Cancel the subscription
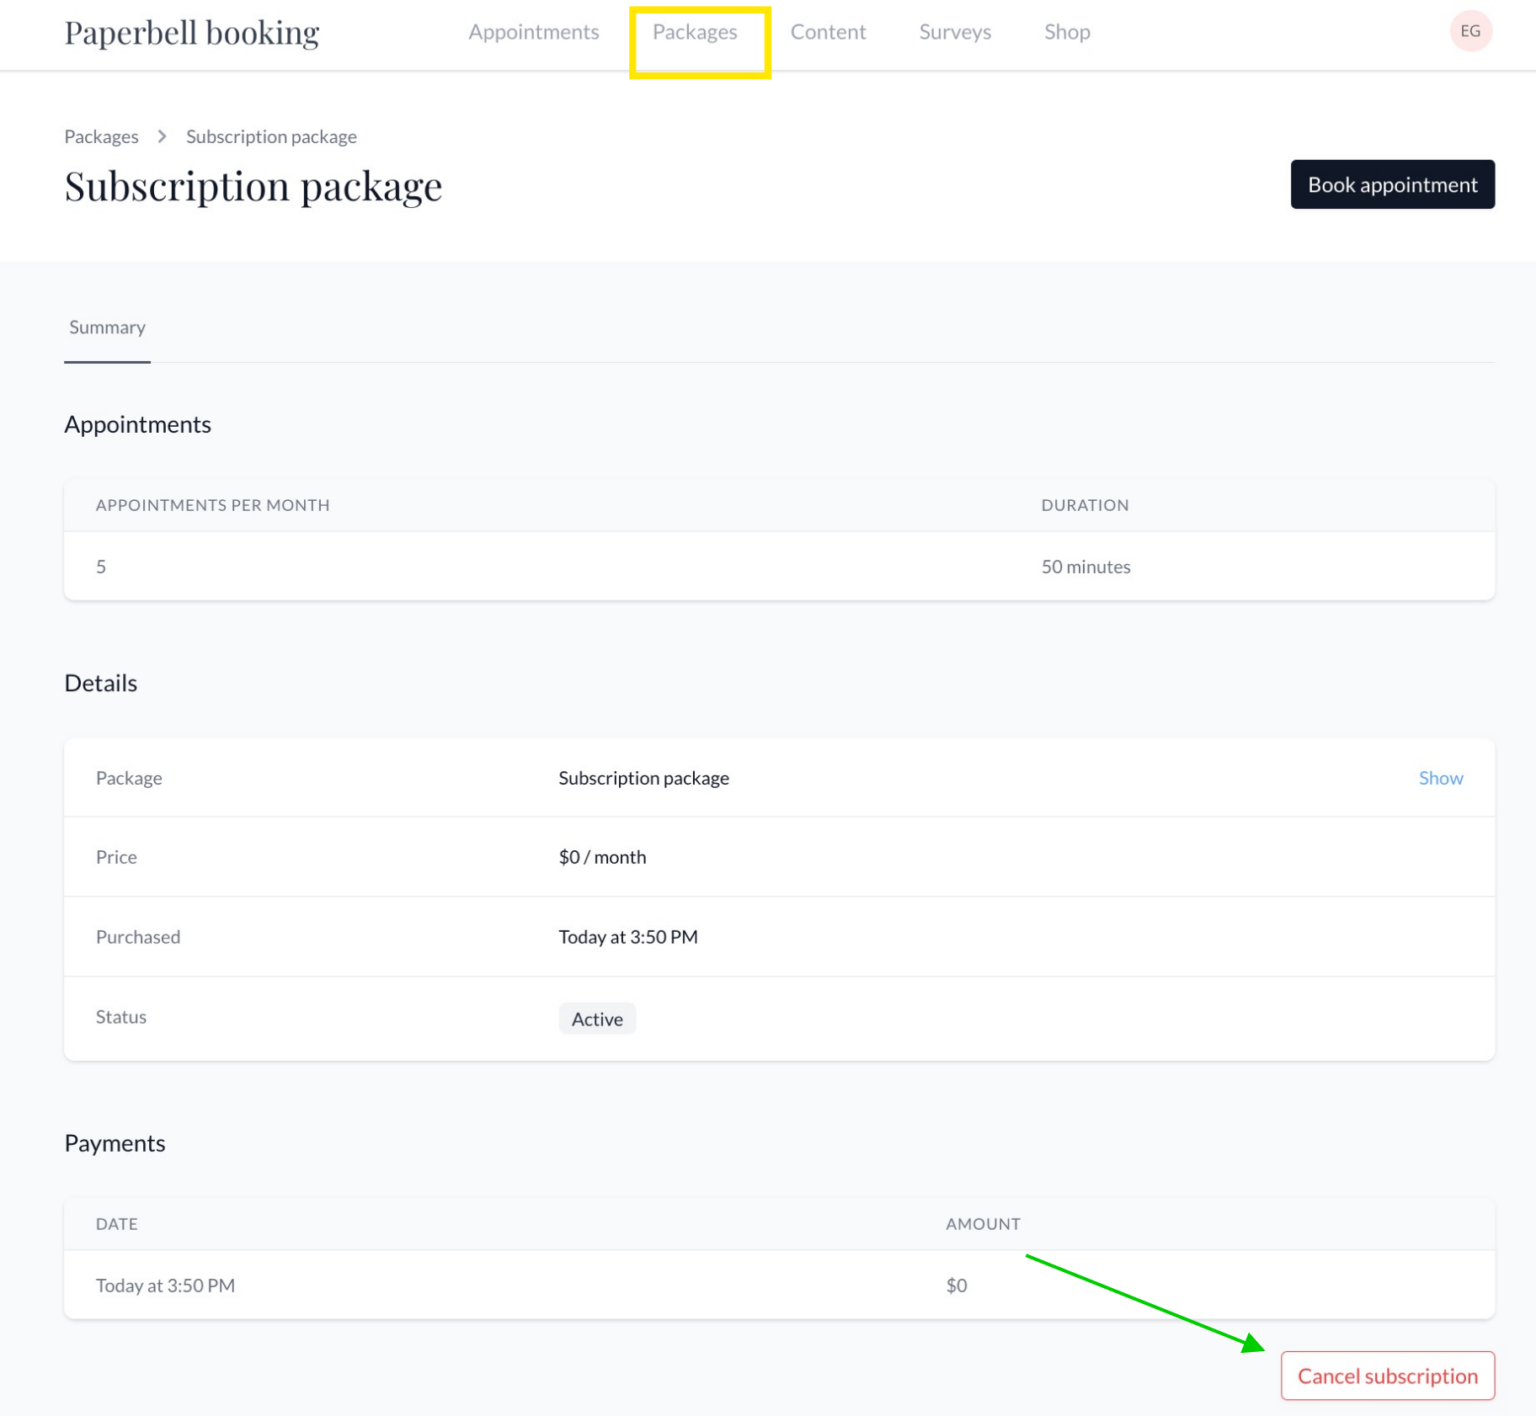The height and width of the screenshot is (1416, 1536). (x=1388, y=1375)
